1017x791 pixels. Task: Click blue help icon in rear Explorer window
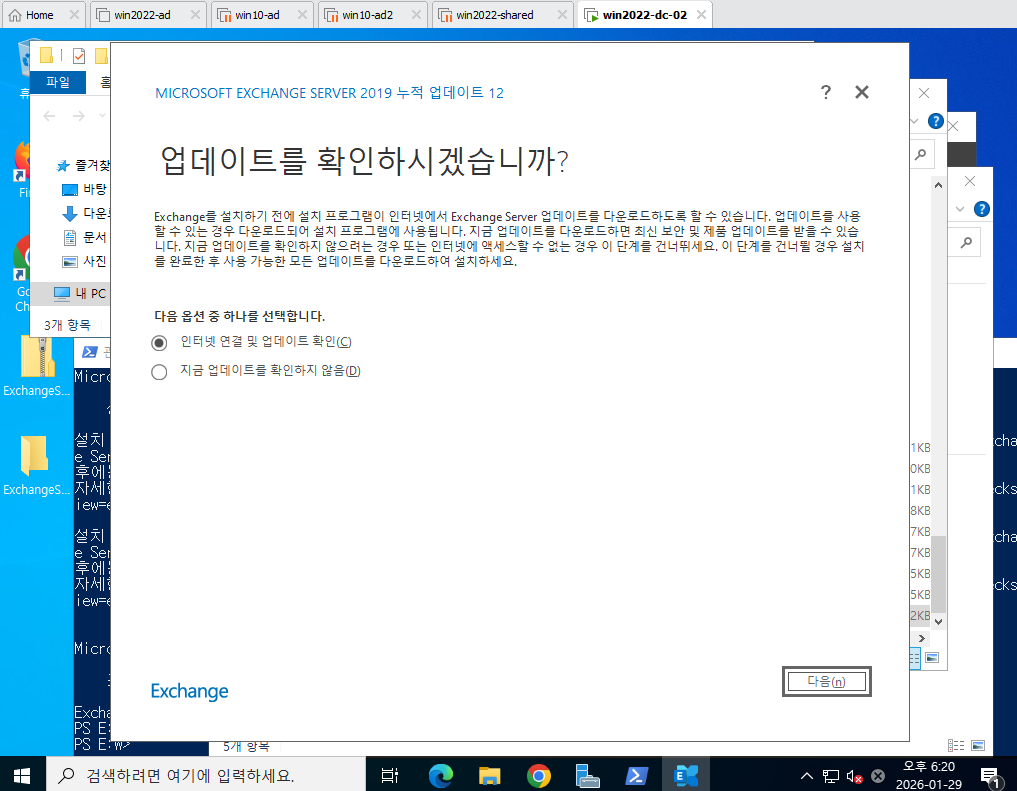coord(935,121)
